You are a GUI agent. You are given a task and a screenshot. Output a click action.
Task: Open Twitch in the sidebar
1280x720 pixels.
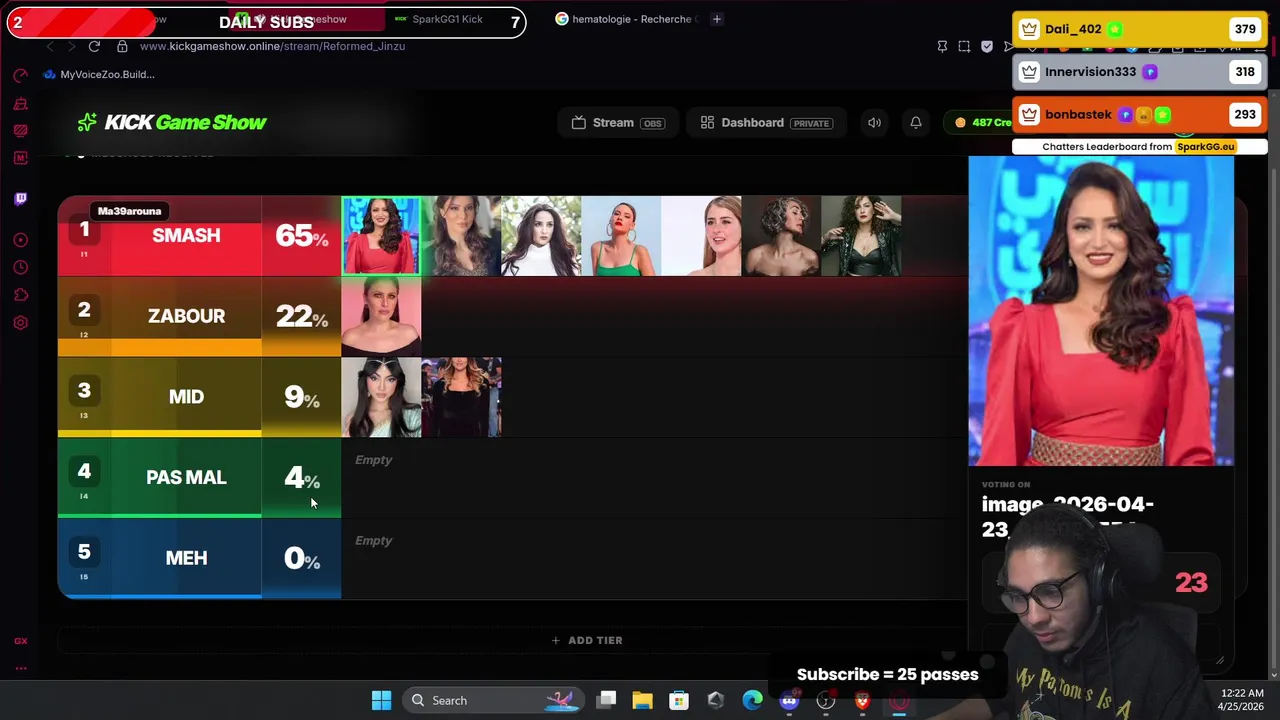click(21, 199)
